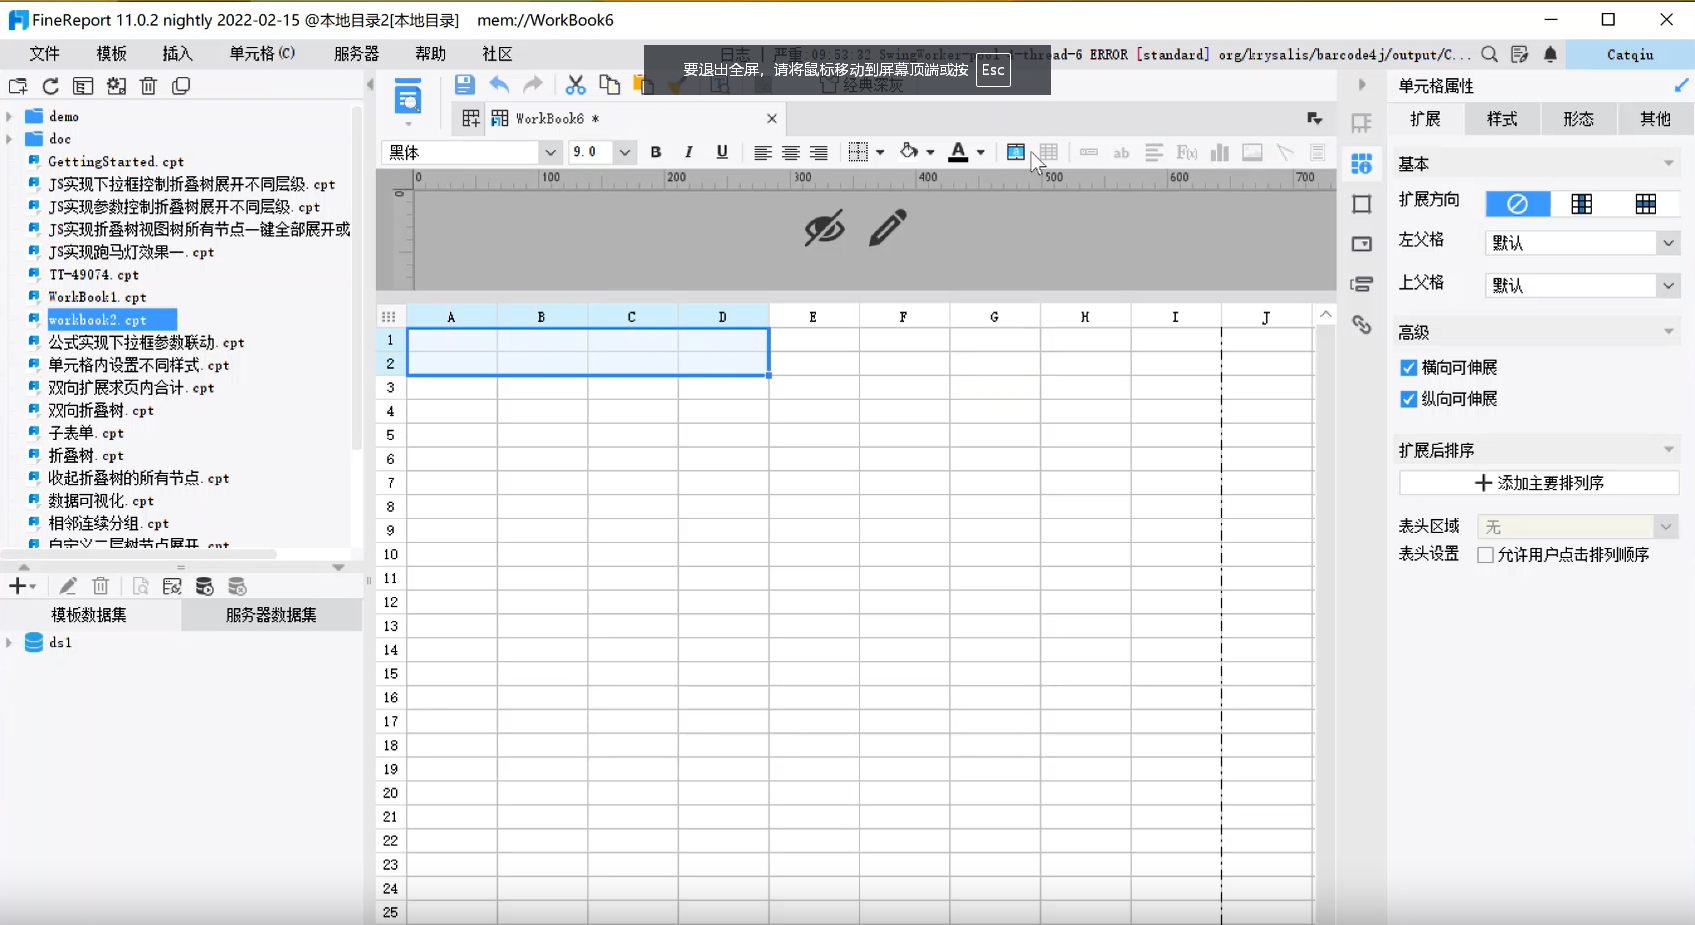Click the merge cells icon
This screenshot has width=1695, height=925.
click(1015, 152)
